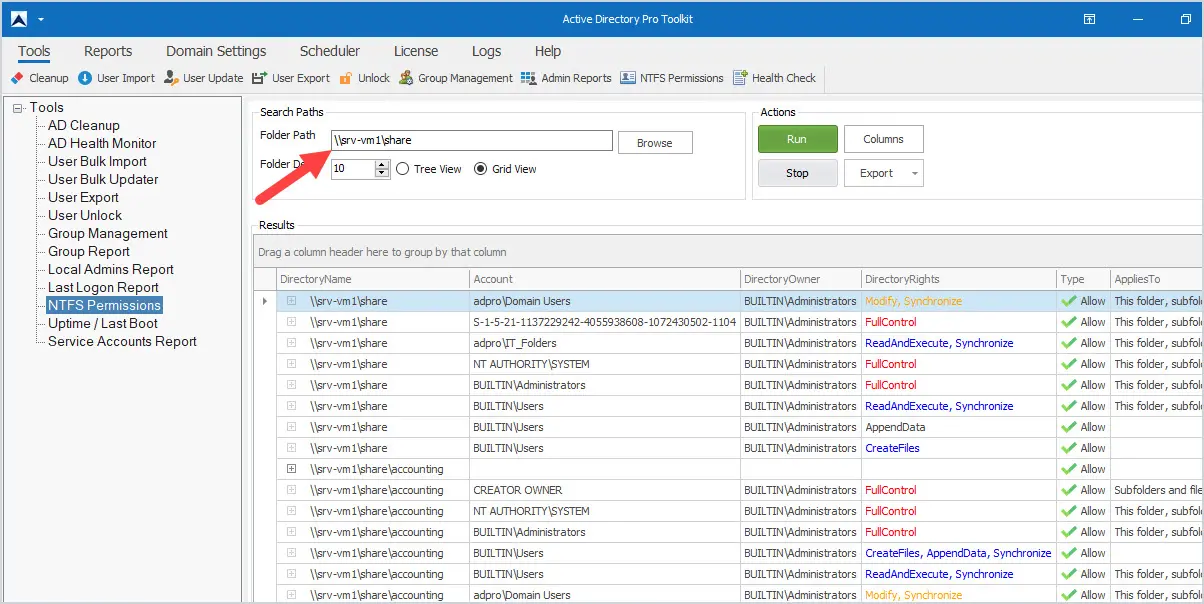Image resolution: width=1204 pixels, height=604 pixels.
Task: Select Uptime / Last Boot in tree
Action: point(103,324)
